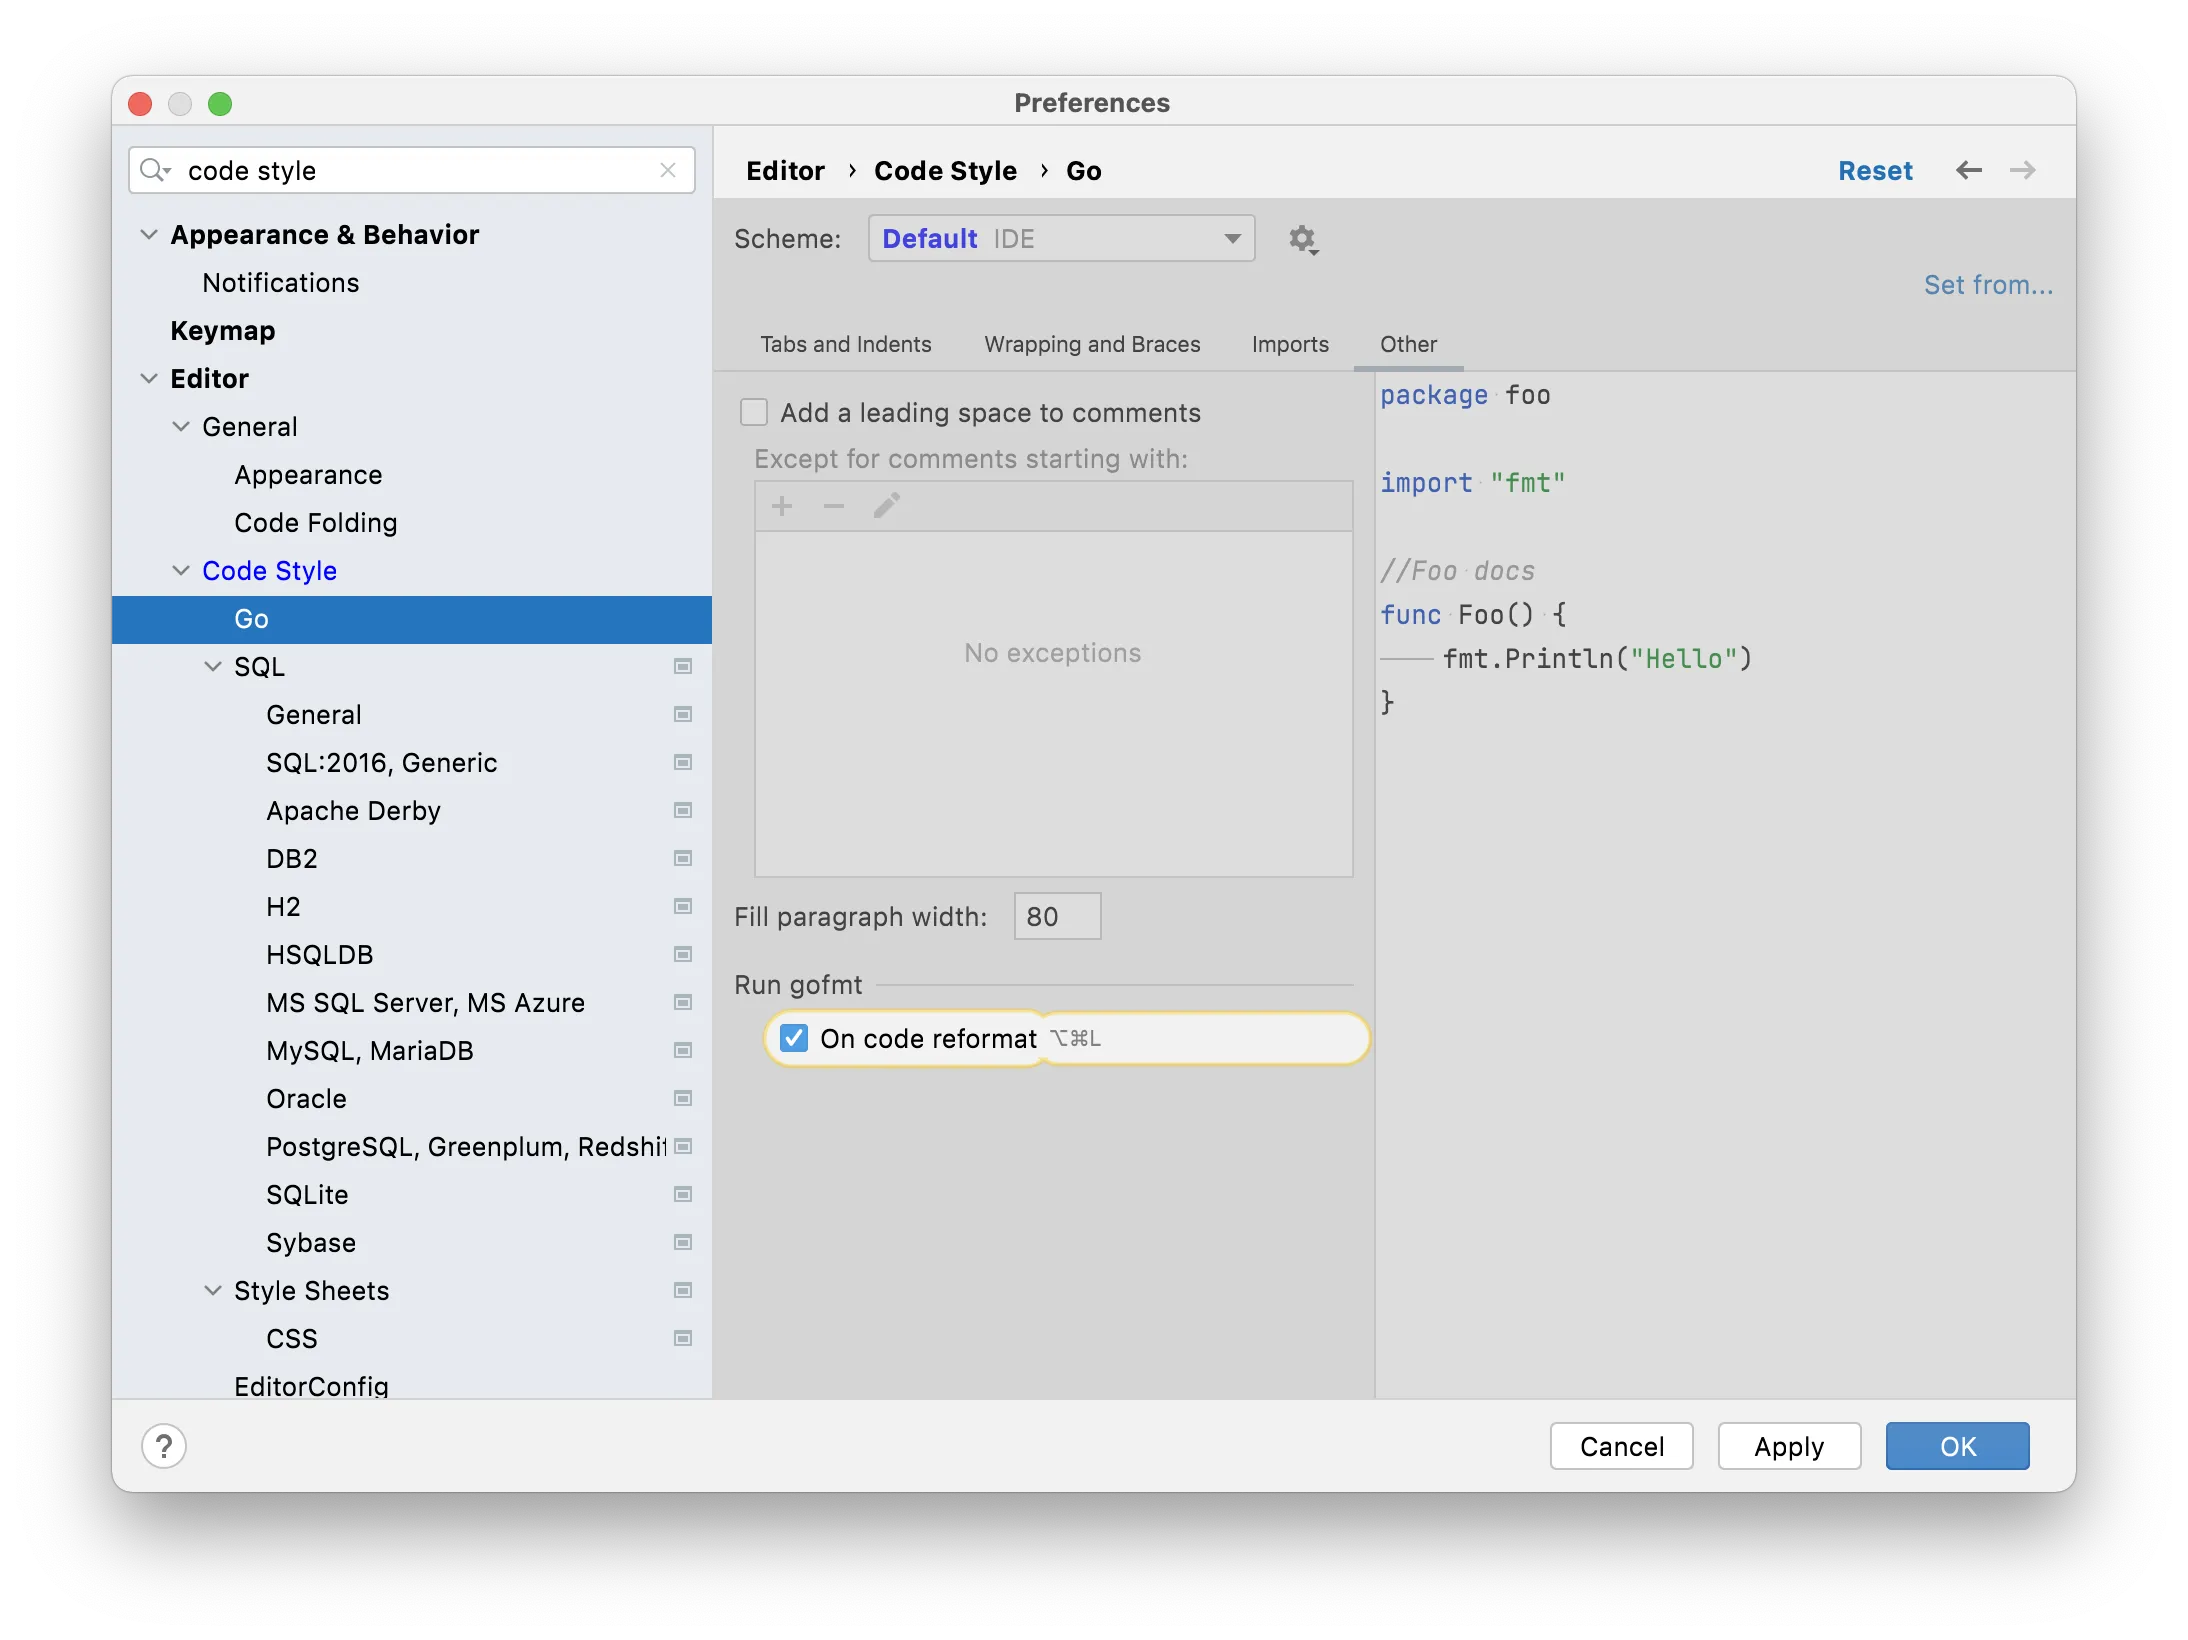Screen dimensions: 2188x1640
Task: Click the Set from... link
Action: click(1987, 285)
